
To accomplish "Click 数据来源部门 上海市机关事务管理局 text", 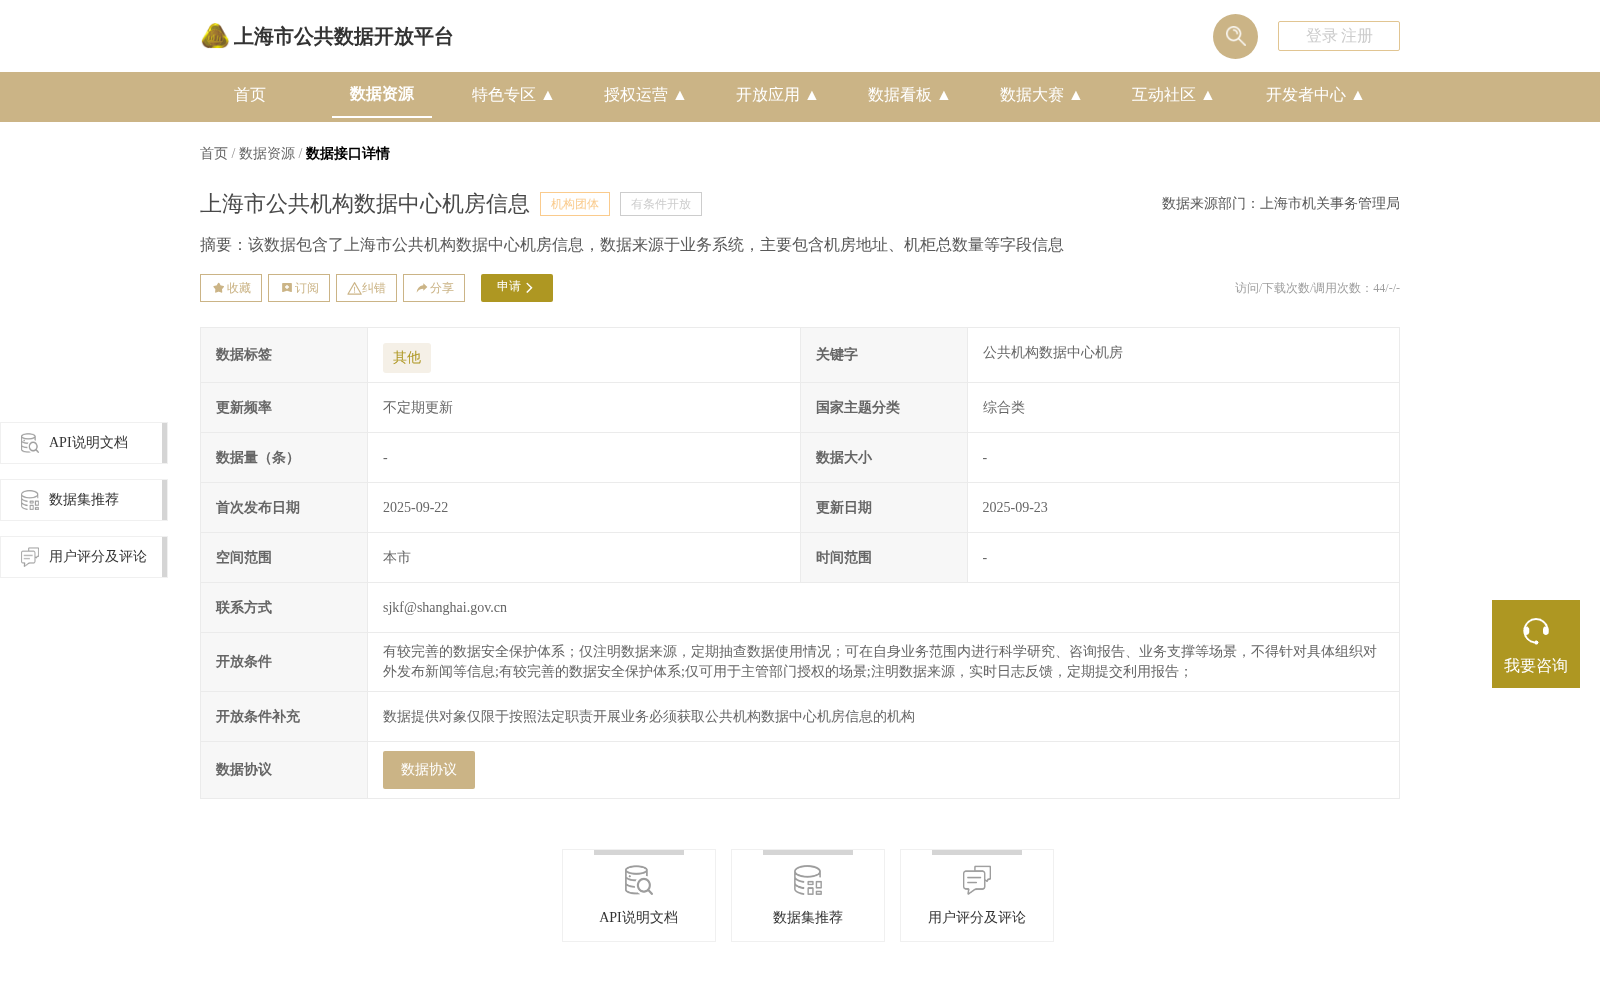I will pyautogui.click(x=1281, y=204).
